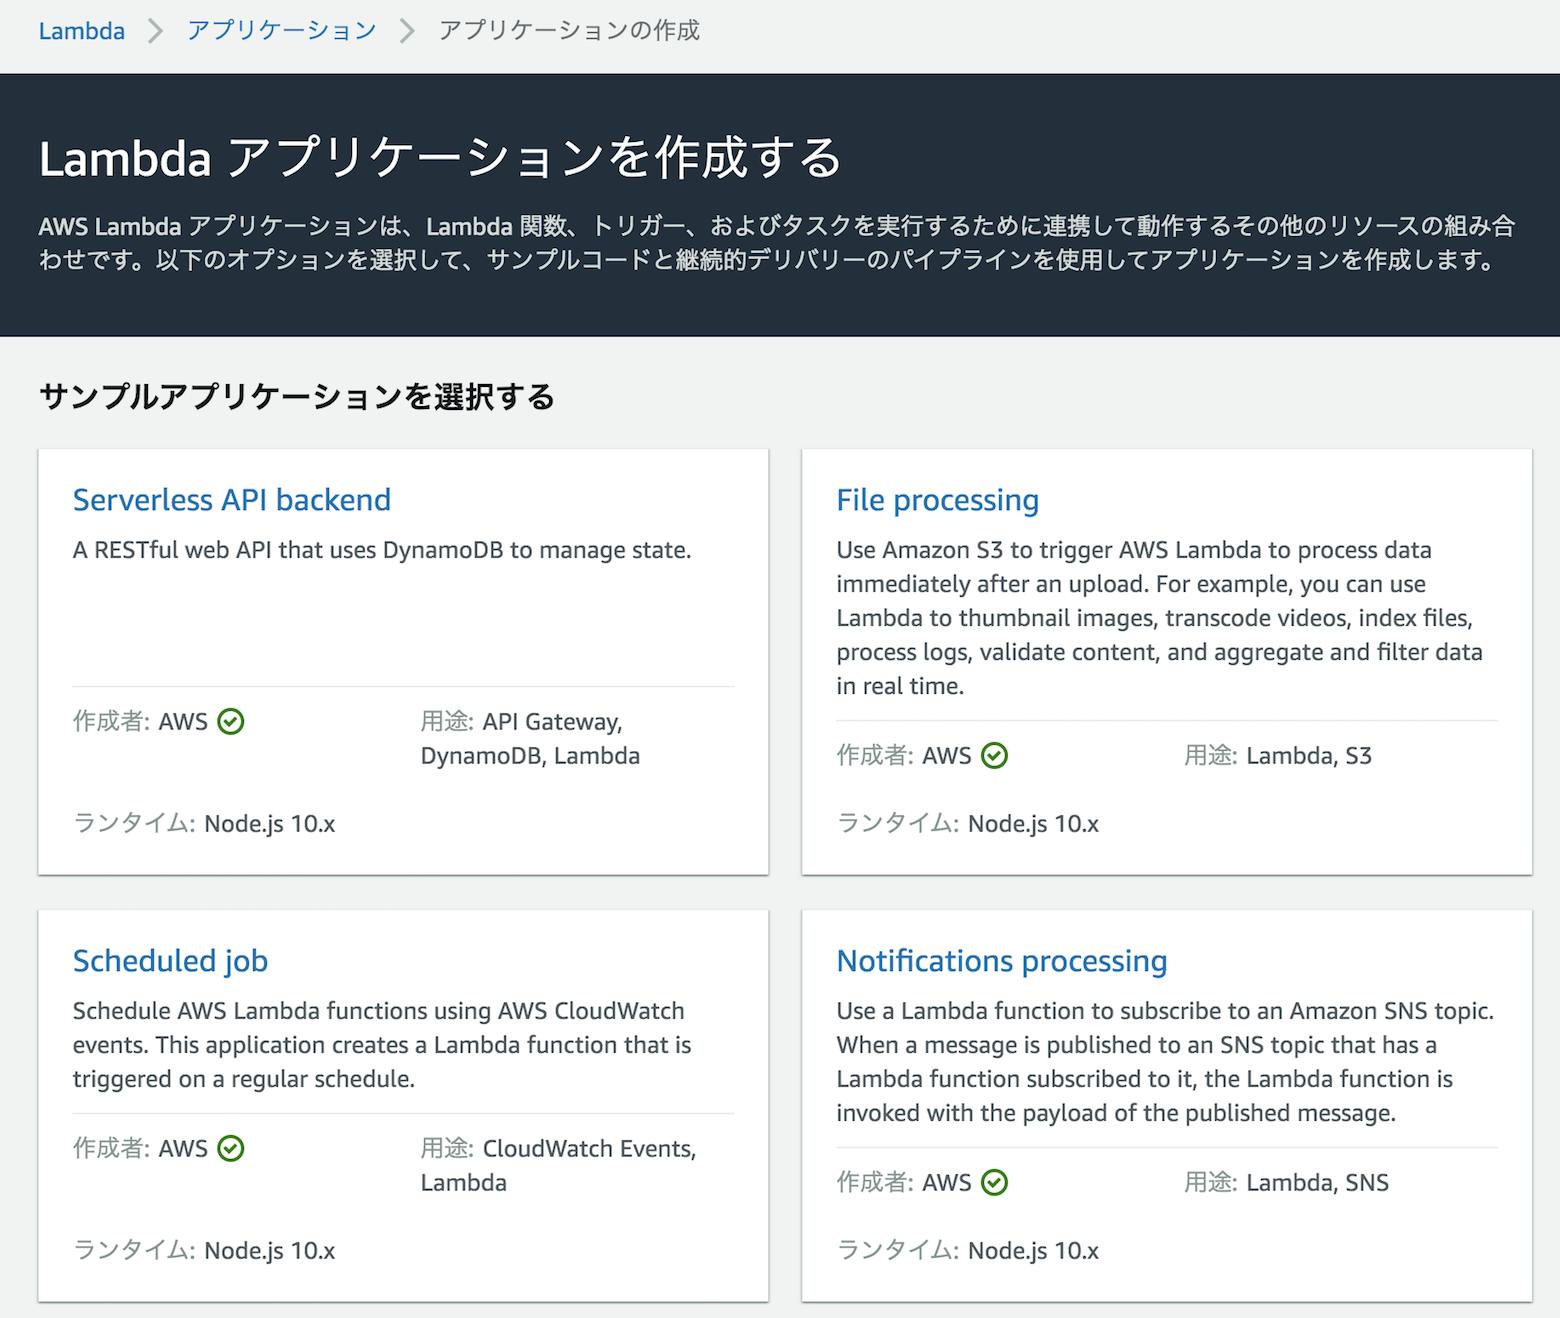Click Node.js 10.x runtime in Scheduled job card

tap(270, 1251)
